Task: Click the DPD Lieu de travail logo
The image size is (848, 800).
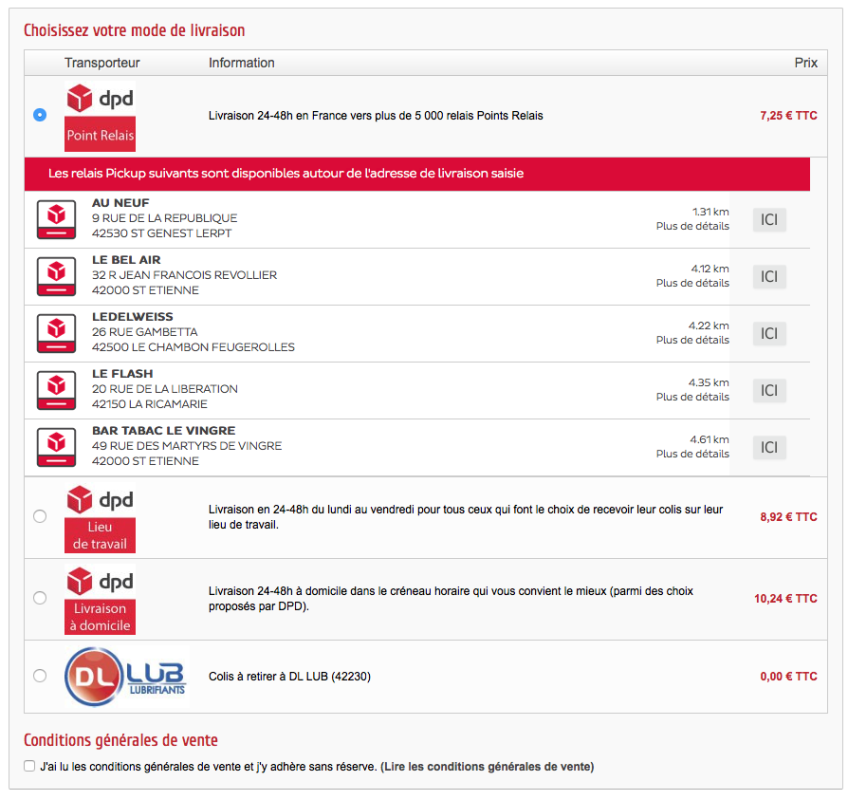Action: pyautogui.click(x=100, y=518)
